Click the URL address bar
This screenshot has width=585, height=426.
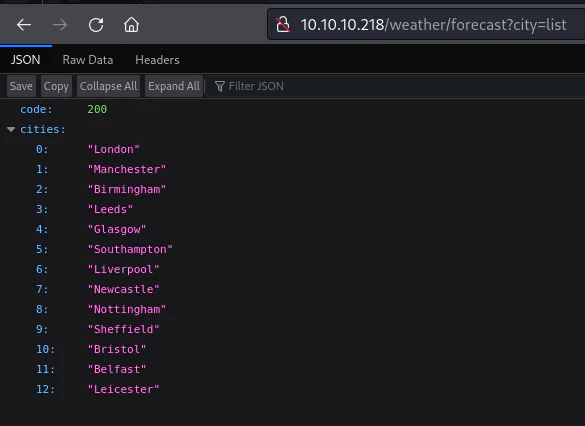(426, 25)
